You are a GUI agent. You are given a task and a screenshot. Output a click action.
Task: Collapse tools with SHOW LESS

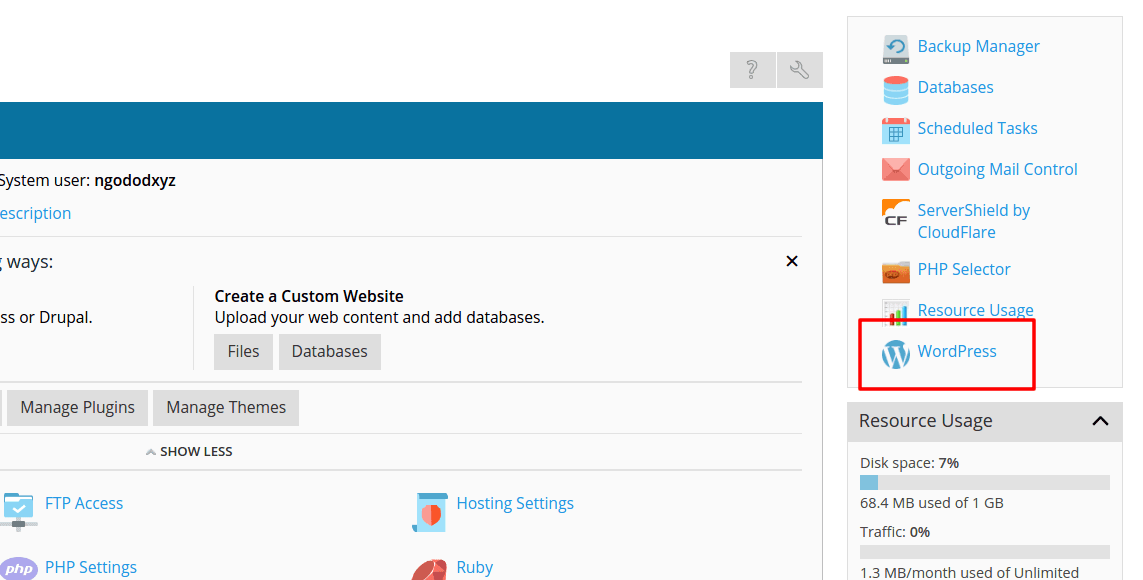point(189,452)
